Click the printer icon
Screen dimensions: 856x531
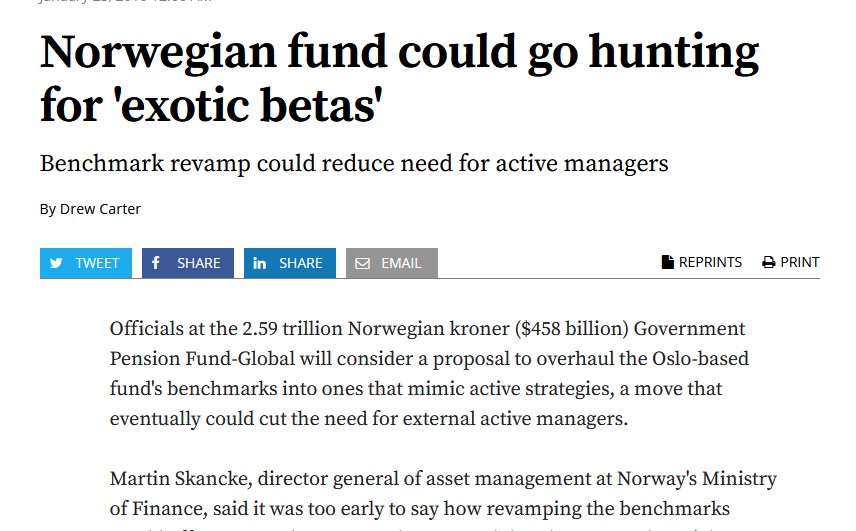tap(769, 262)
